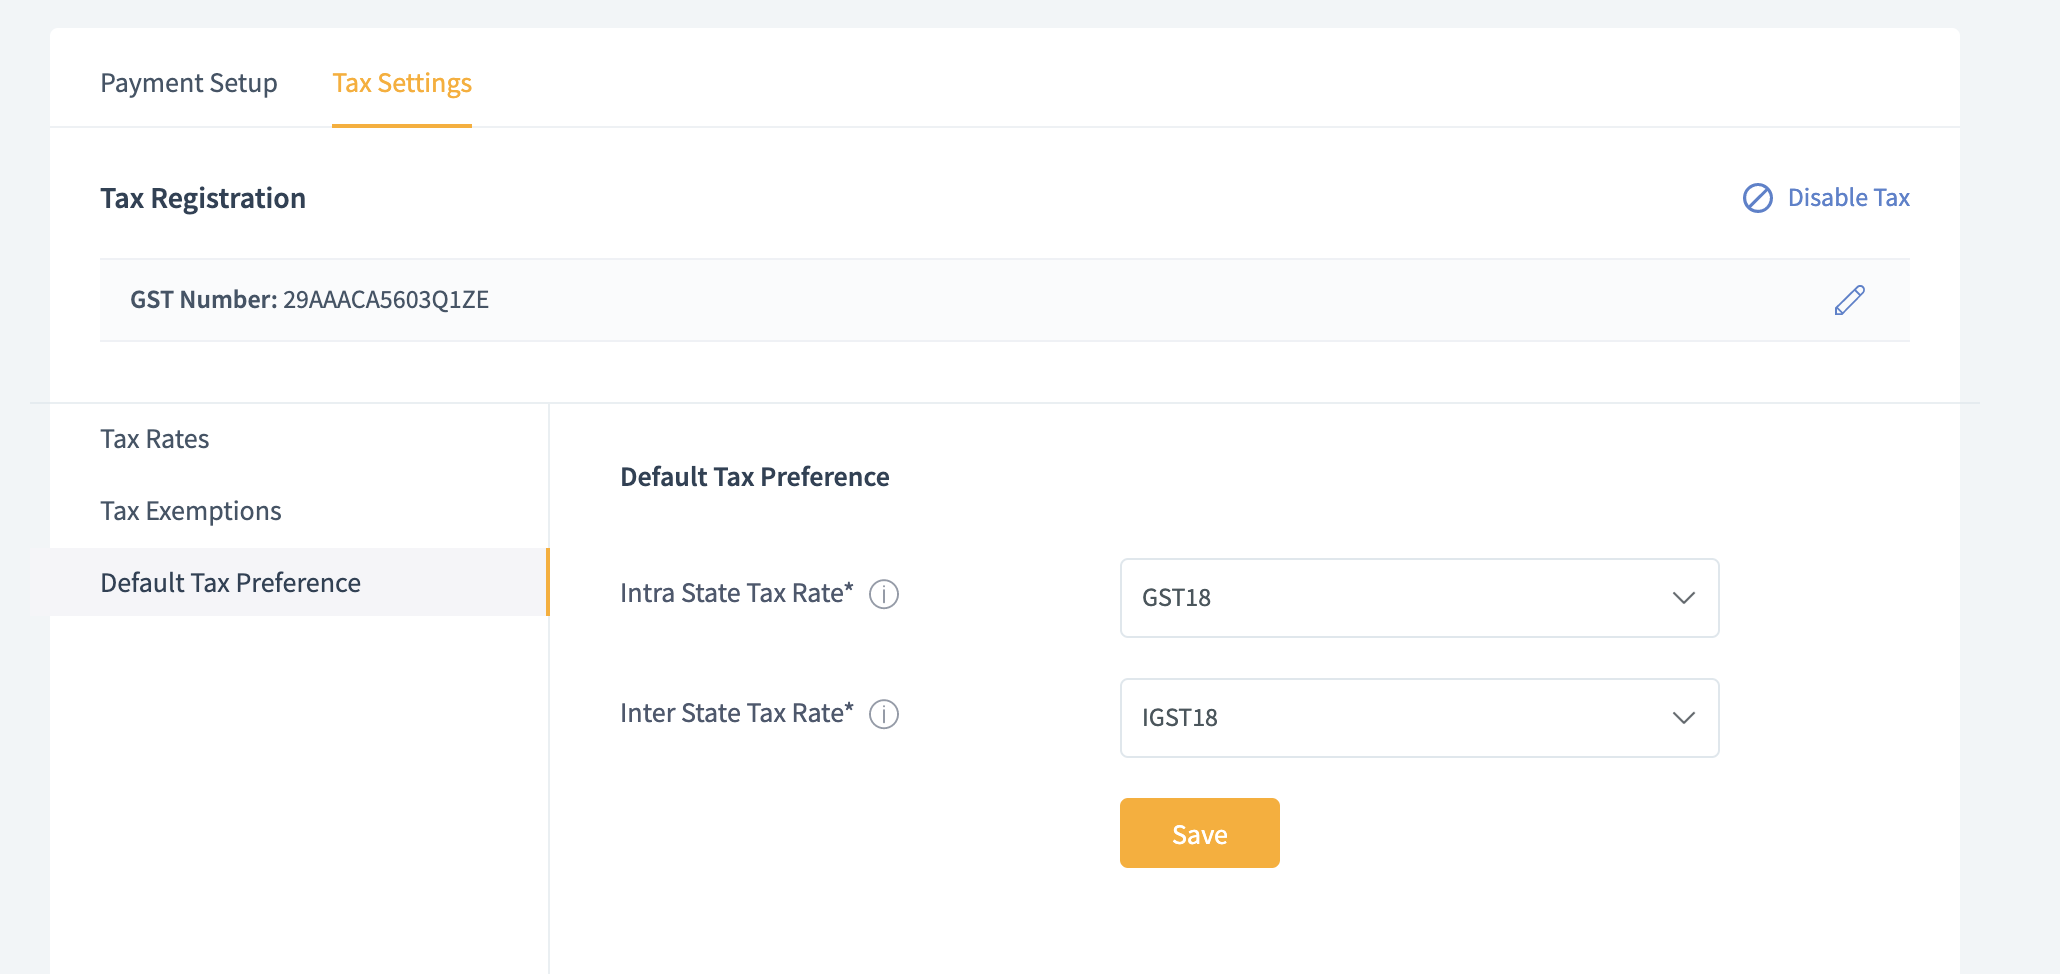Click the Disable Tax link text
2060x974 pixels.
point(1848,198)
